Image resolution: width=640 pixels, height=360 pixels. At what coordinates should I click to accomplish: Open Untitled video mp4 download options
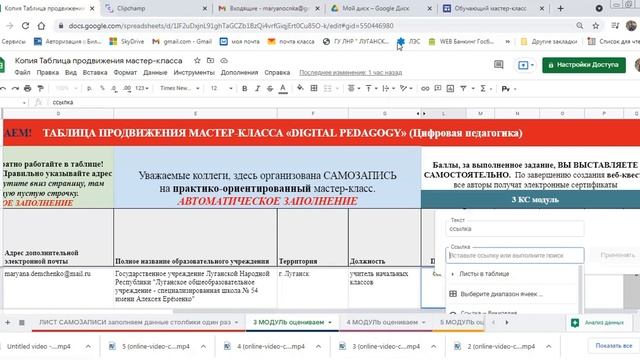pyautogui.click(x=88, y=347)
